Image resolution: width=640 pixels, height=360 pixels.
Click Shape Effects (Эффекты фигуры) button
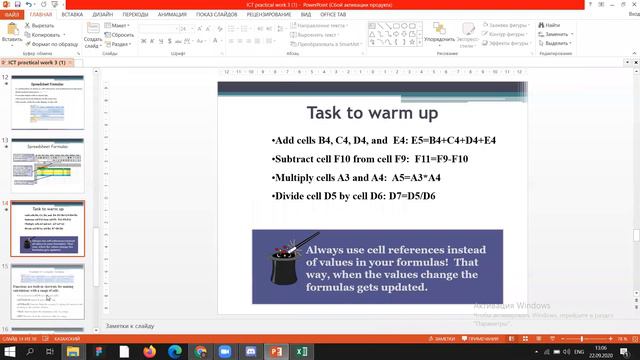[506, 43]
